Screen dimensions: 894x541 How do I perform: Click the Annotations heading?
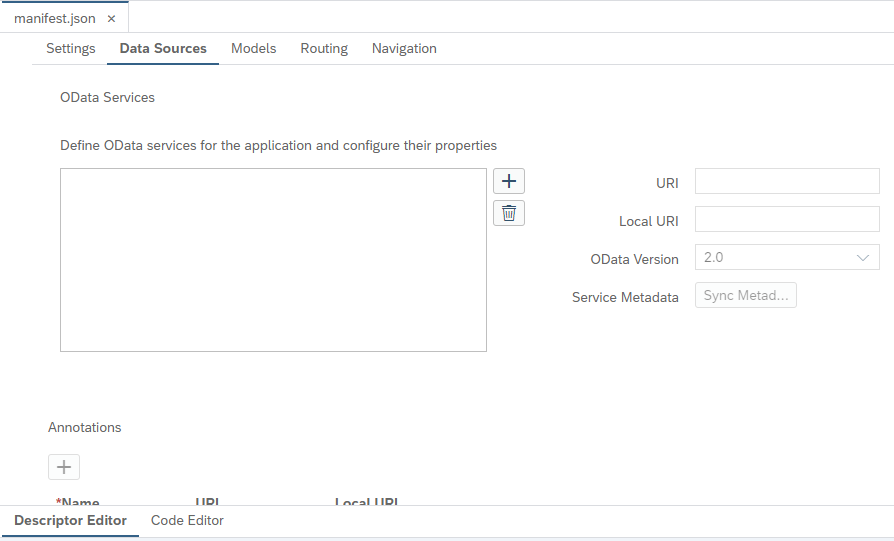point(84,428)
